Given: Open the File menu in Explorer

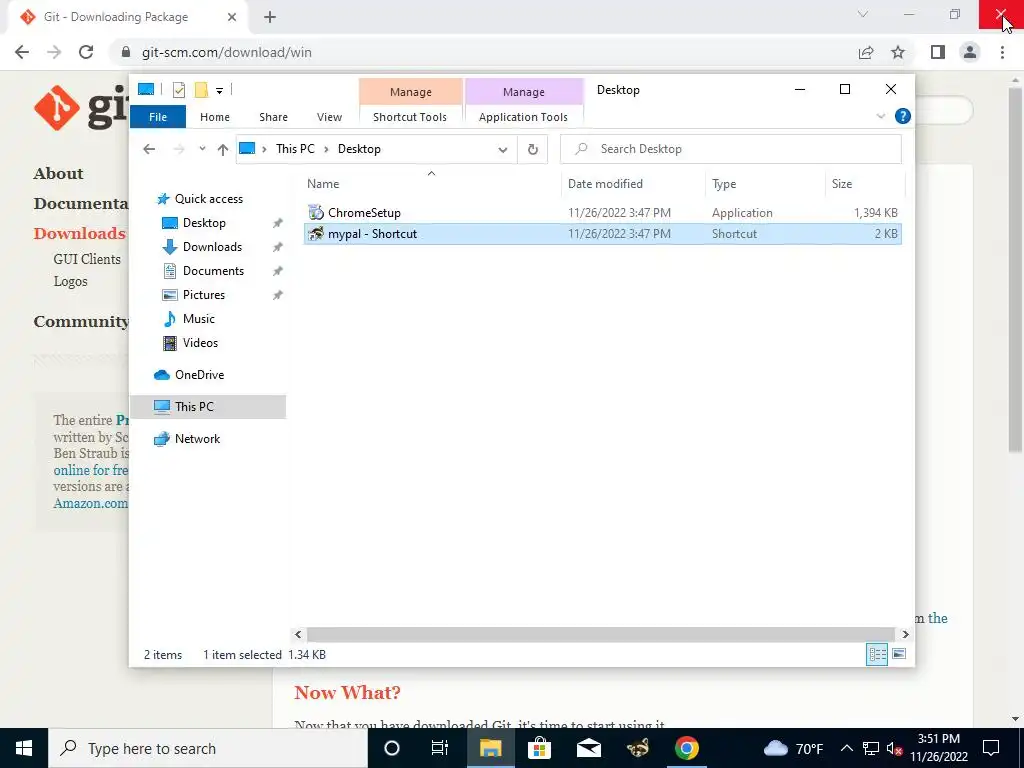Looking at the screenshot, I should (158, 117).
